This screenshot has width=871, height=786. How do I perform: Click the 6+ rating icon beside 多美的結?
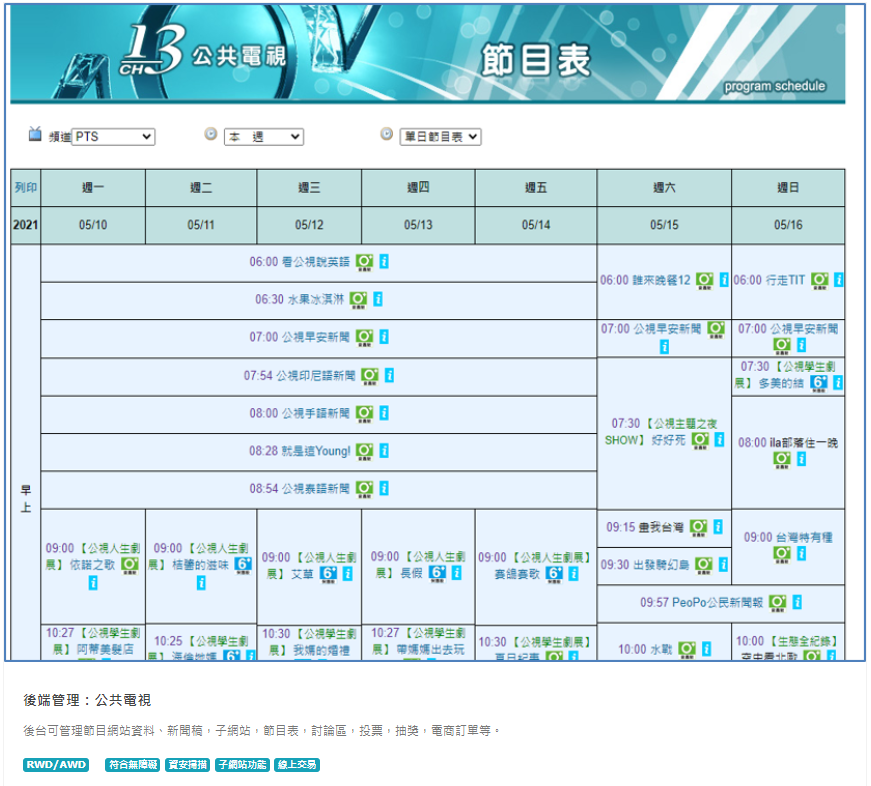tap(819, 383)
